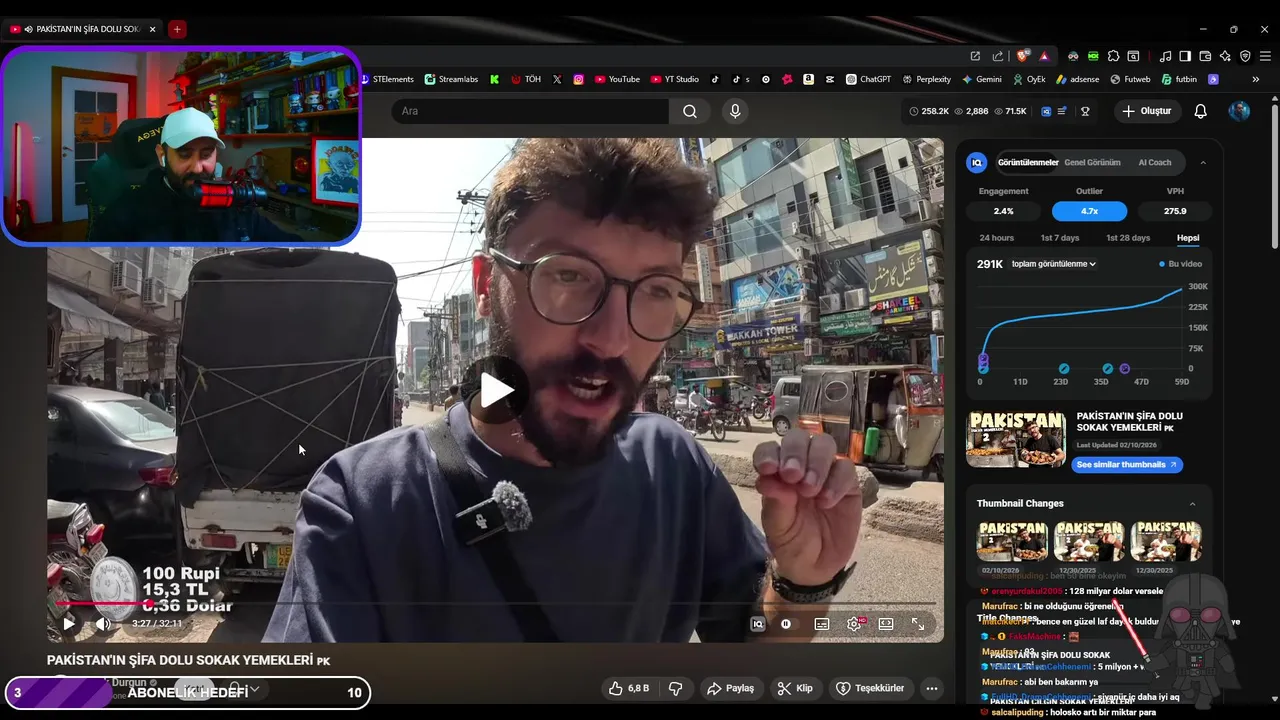The image size is (1280, 720).
Task: Open vidIQ icon in player controls
Action: tap(758, 624)
